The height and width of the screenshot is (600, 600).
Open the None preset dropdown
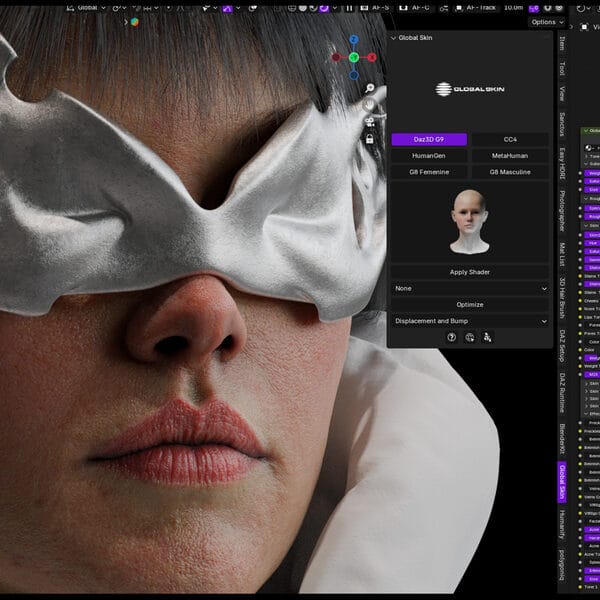470,288
